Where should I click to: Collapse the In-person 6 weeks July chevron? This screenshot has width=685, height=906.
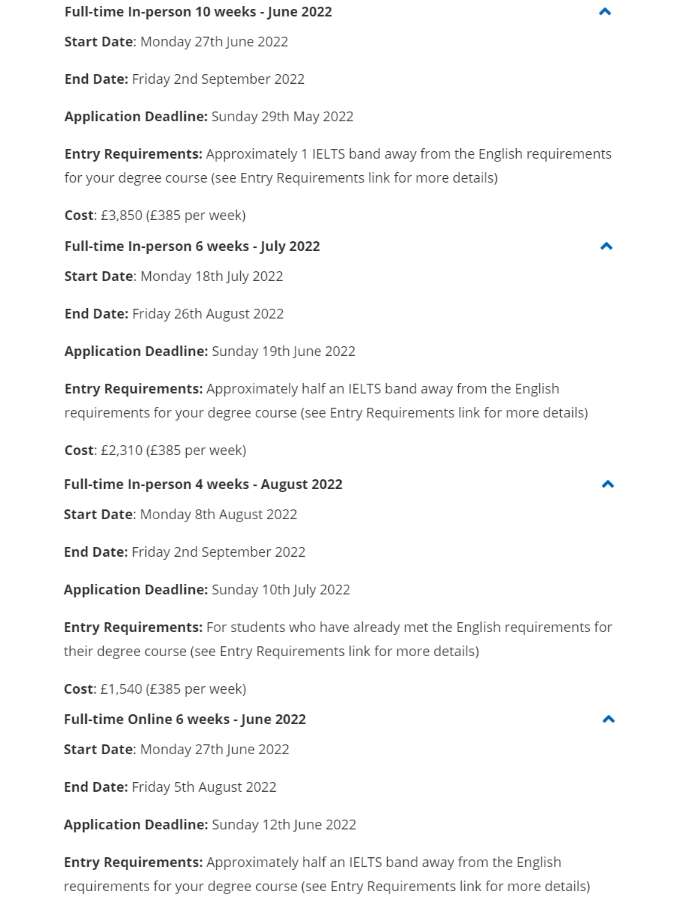click(x=606, y=246)
